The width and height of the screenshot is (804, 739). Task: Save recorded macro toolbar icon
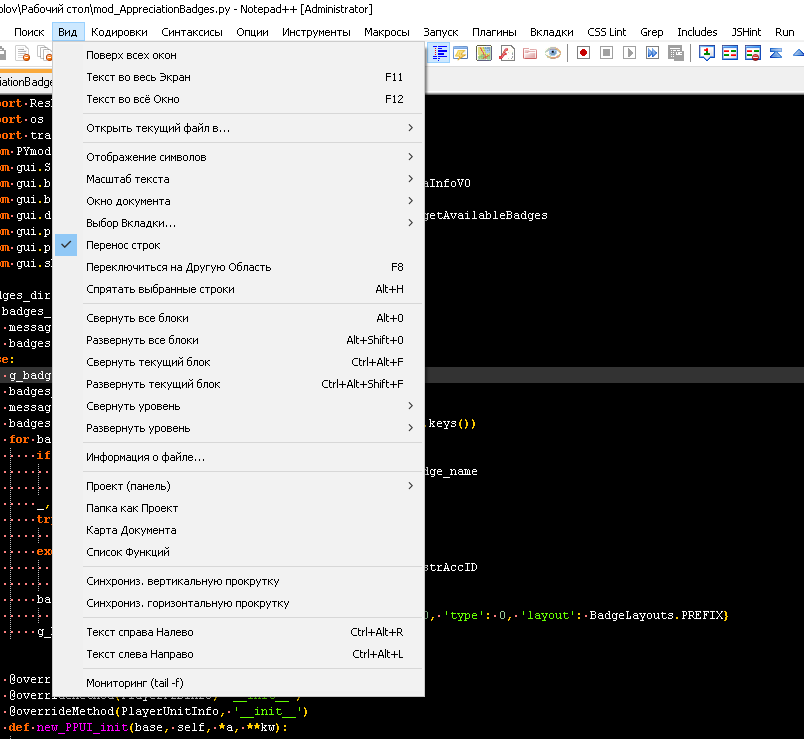coord(676,53)
